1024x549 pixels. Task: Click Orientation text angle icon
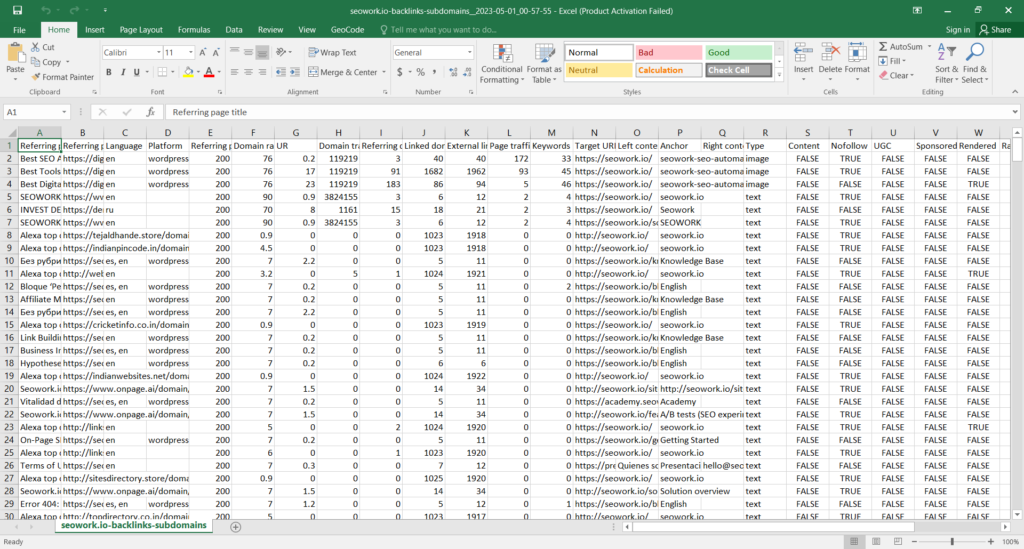tap(282, 52)
